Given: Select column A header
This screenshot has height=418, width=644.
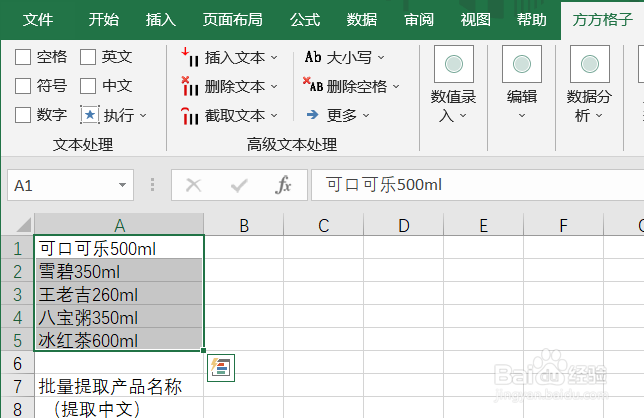Looking at the screenshot, I should (119, 225).
